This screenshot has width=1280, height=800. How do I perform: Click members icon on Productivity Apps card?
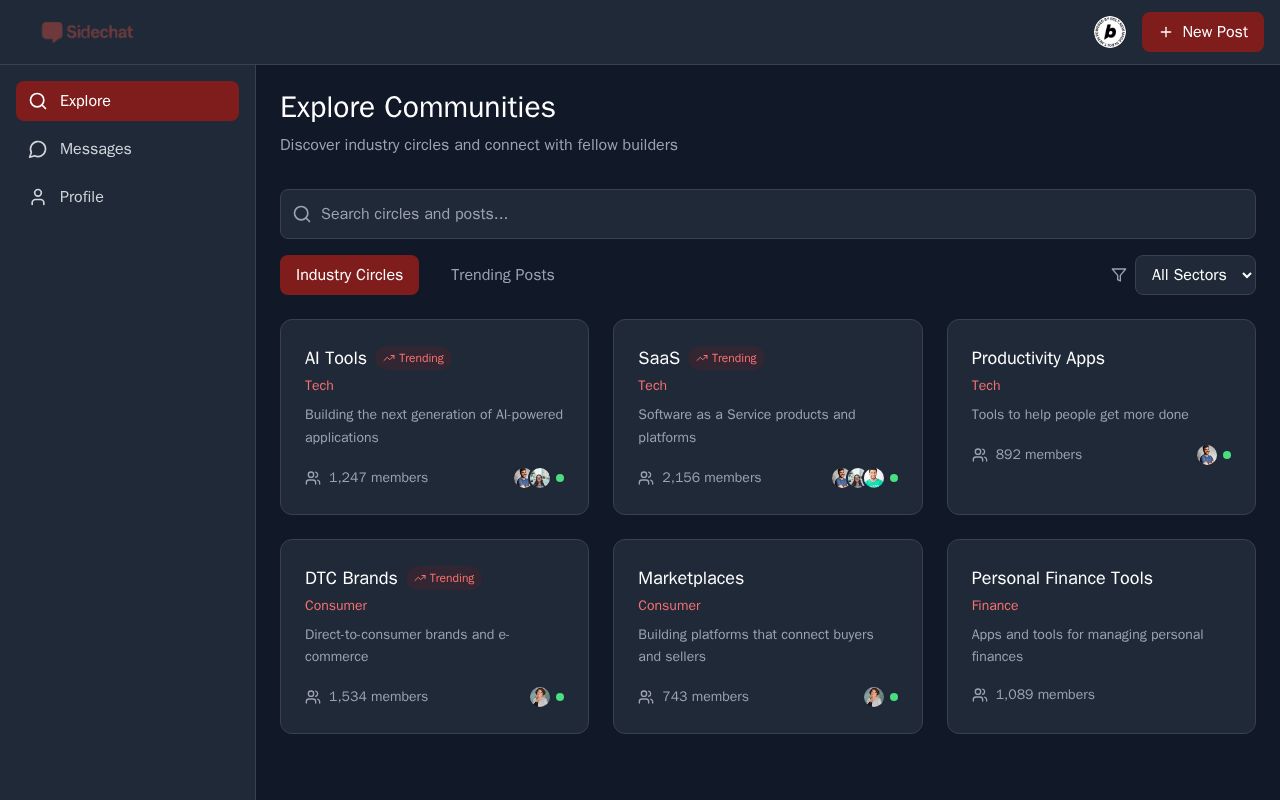[x=980, y=455]
